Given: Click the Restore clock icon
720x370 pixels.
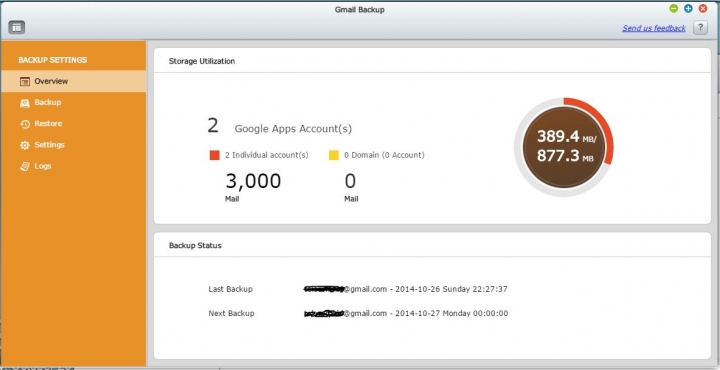Looking at the screenshot, I should pos(25,124).
